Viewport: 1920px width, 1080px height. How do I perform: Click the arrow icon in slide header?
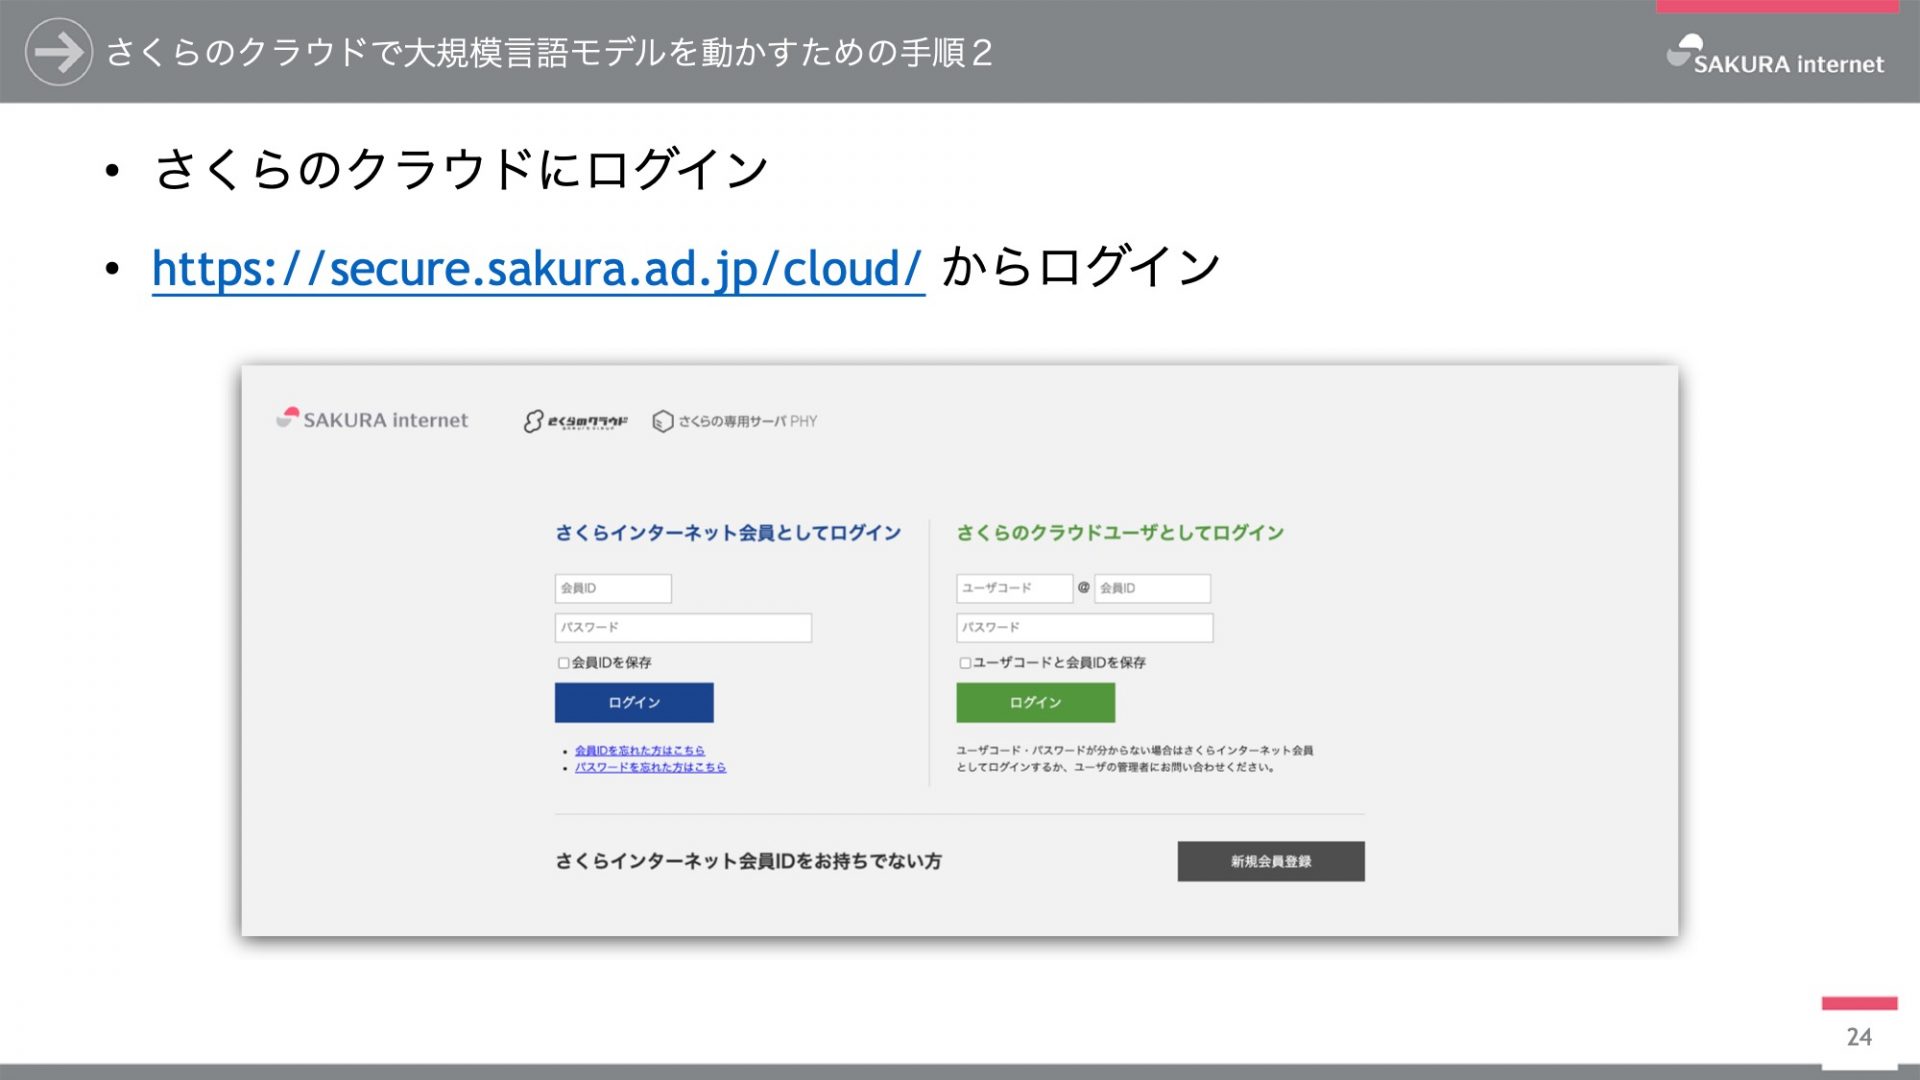tap(58, 52)
